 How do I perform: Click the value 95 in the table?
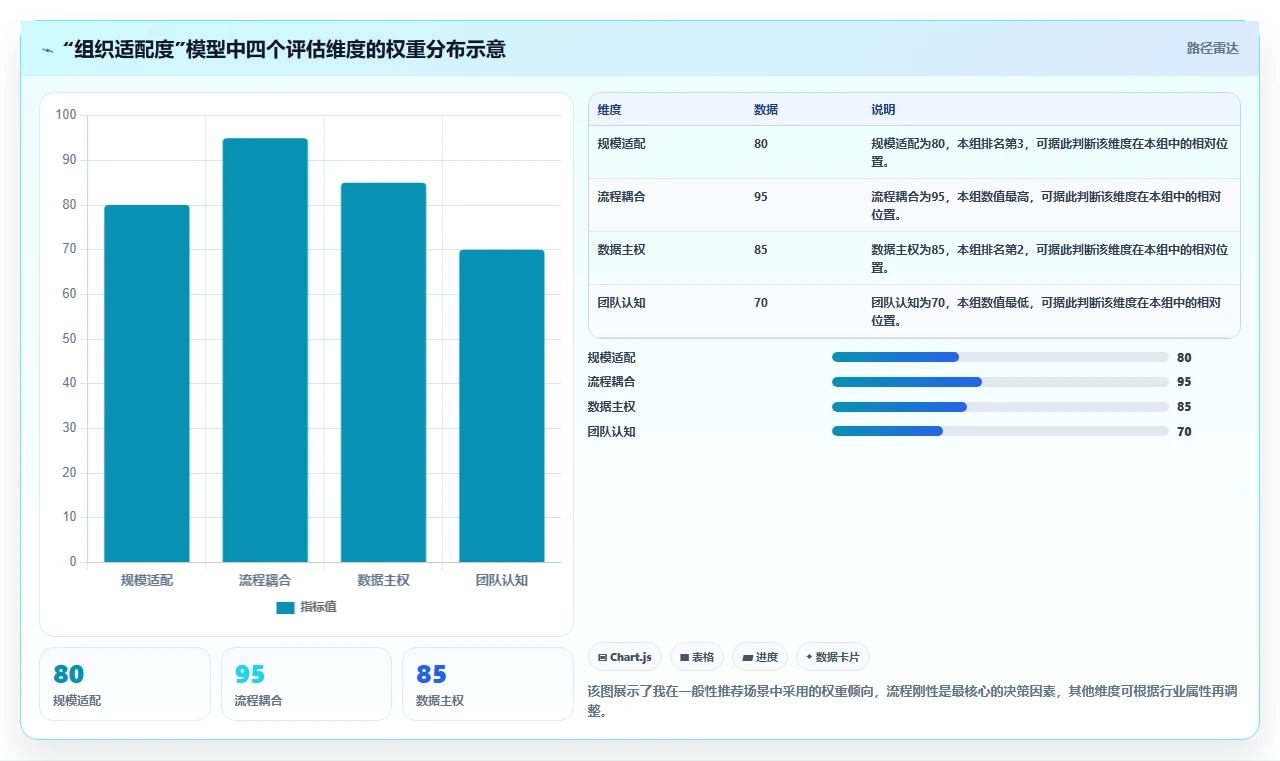pos(761,197)
